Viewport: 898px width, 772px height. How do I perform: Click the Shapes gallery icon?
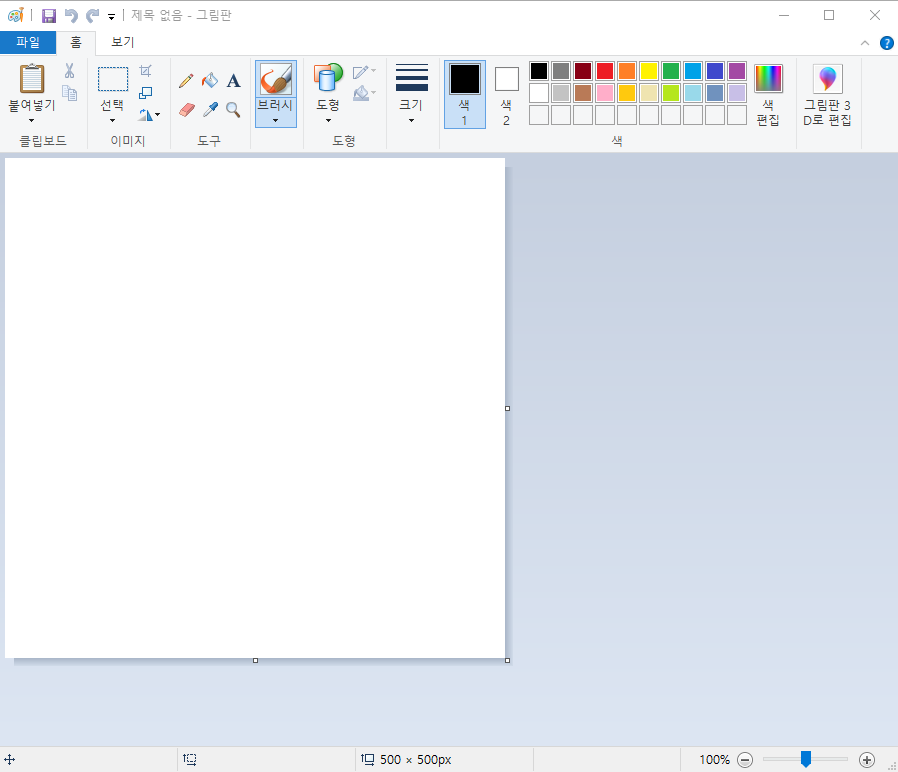pyautogui.click(x=328, y=77)
